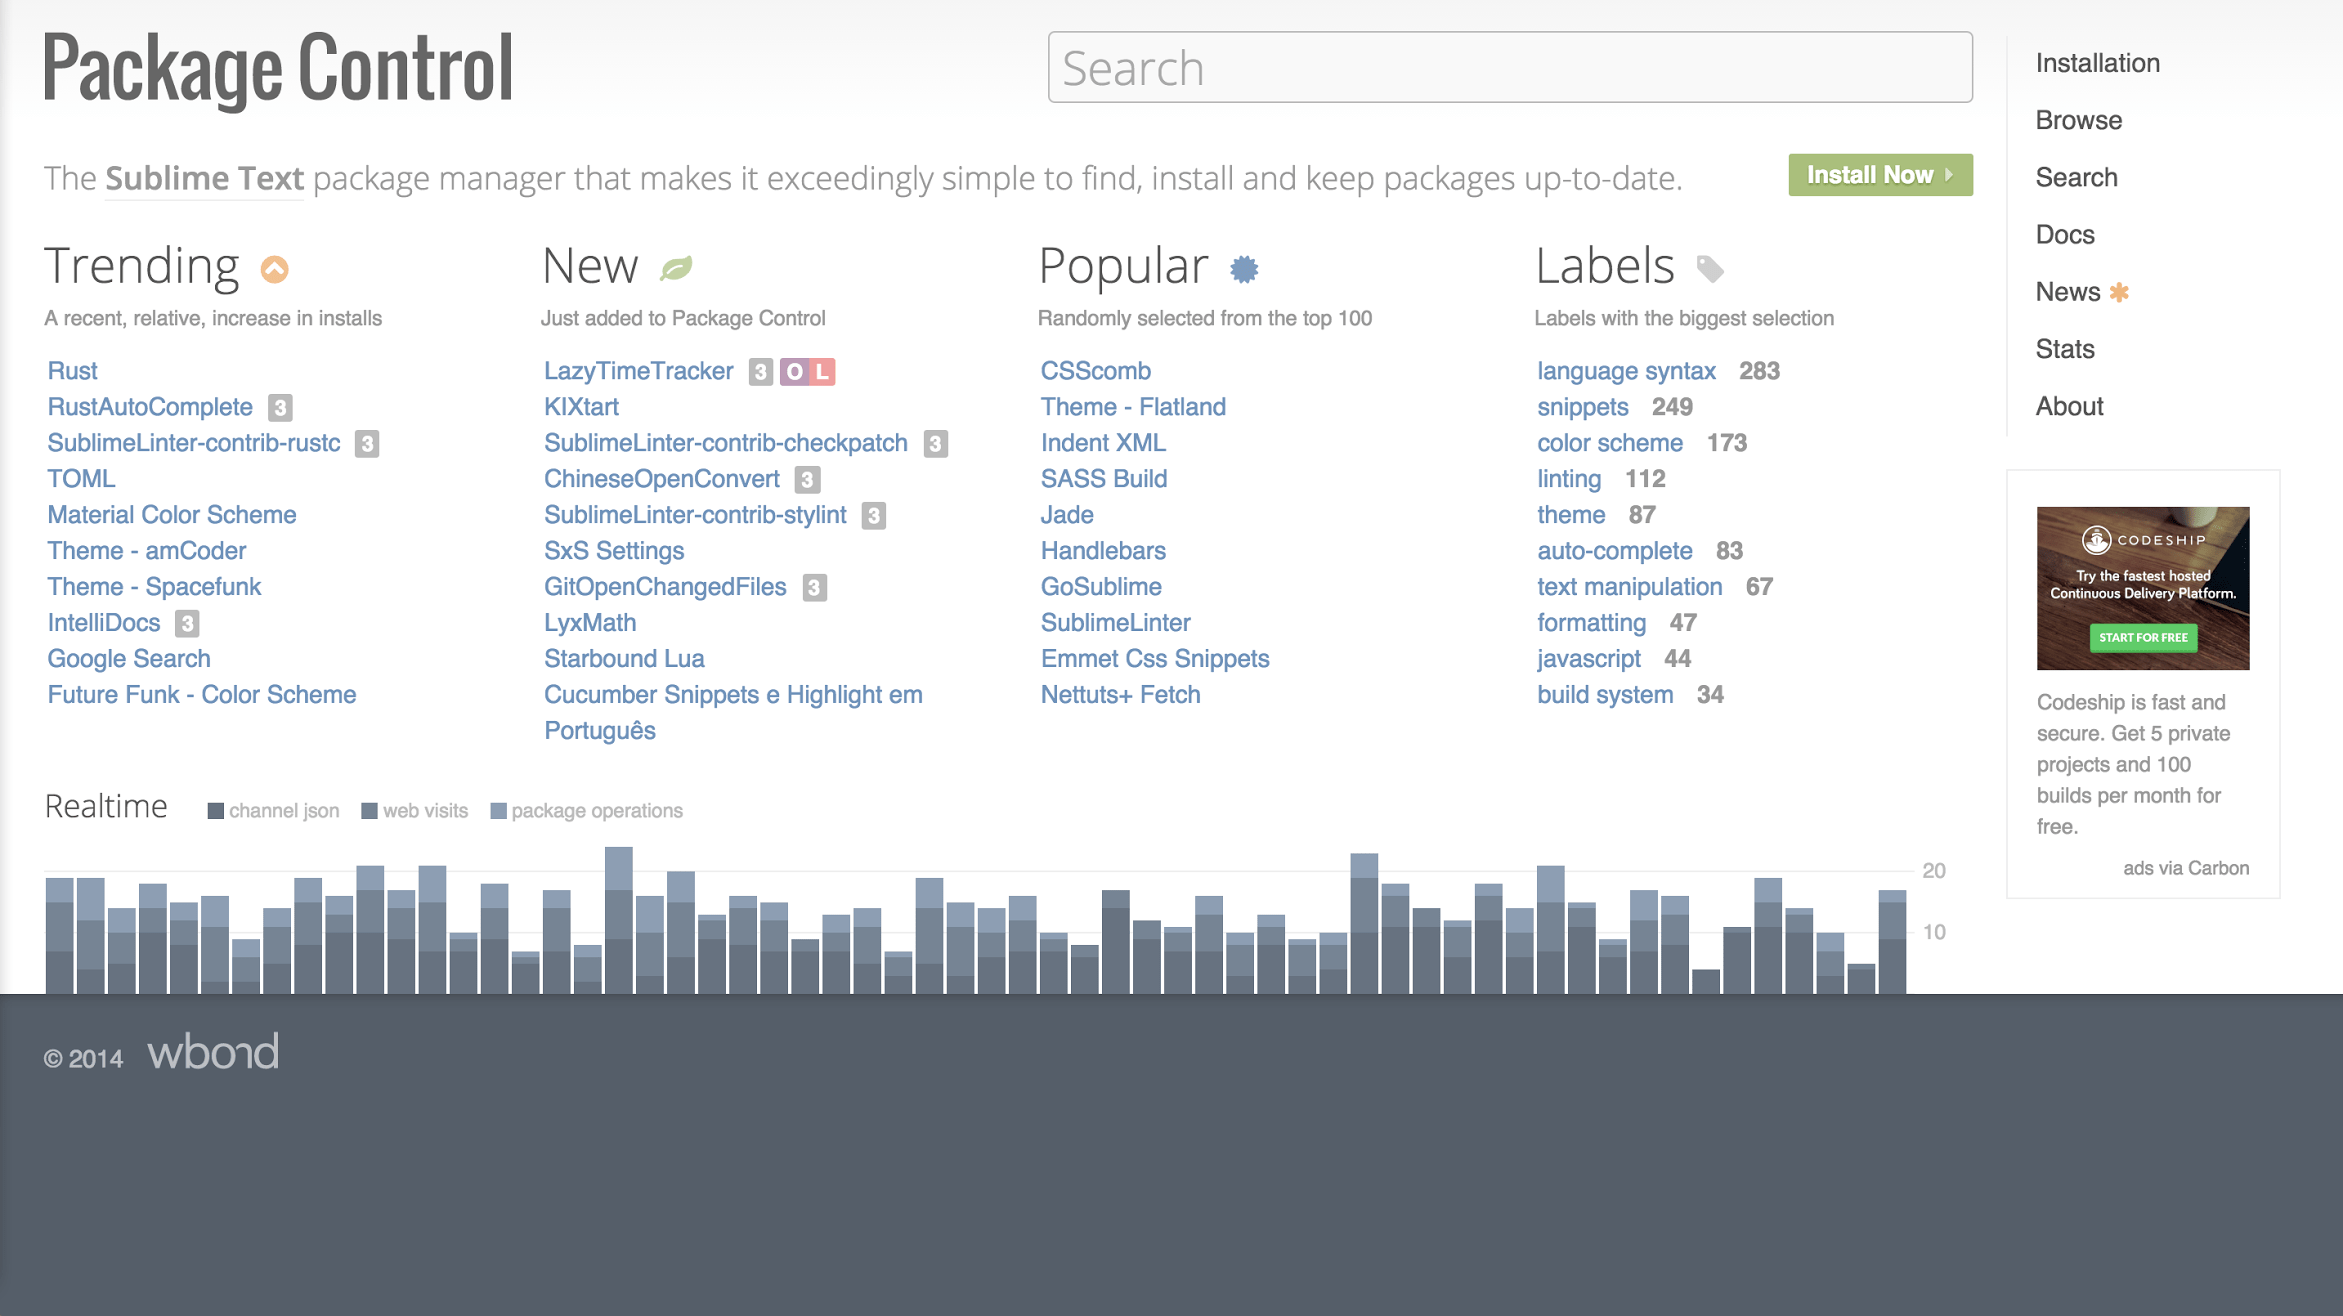Click the 'L' badge next to LazyTimeTracker
Image resolution: width=2343 pixels, height=1316 pixels.
822,372
